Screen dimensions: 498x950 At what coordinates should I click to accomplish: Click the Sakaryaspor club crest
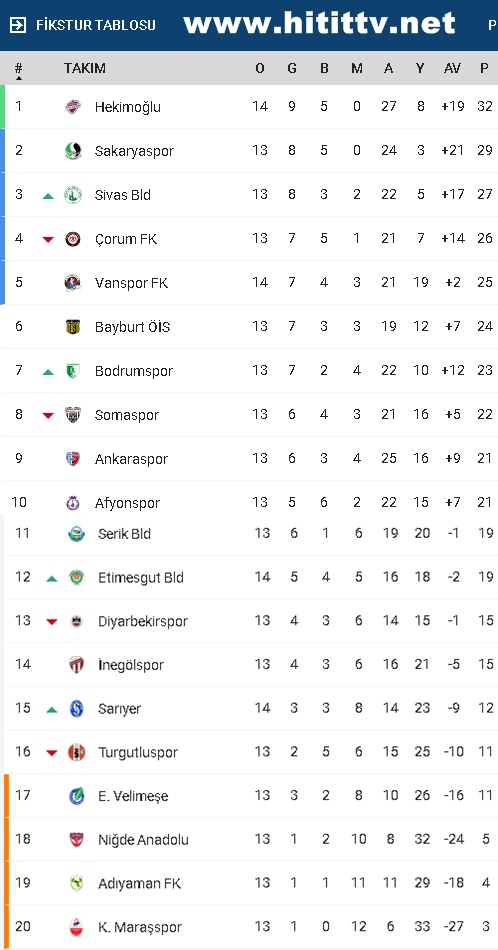click(x=73, y=151)
